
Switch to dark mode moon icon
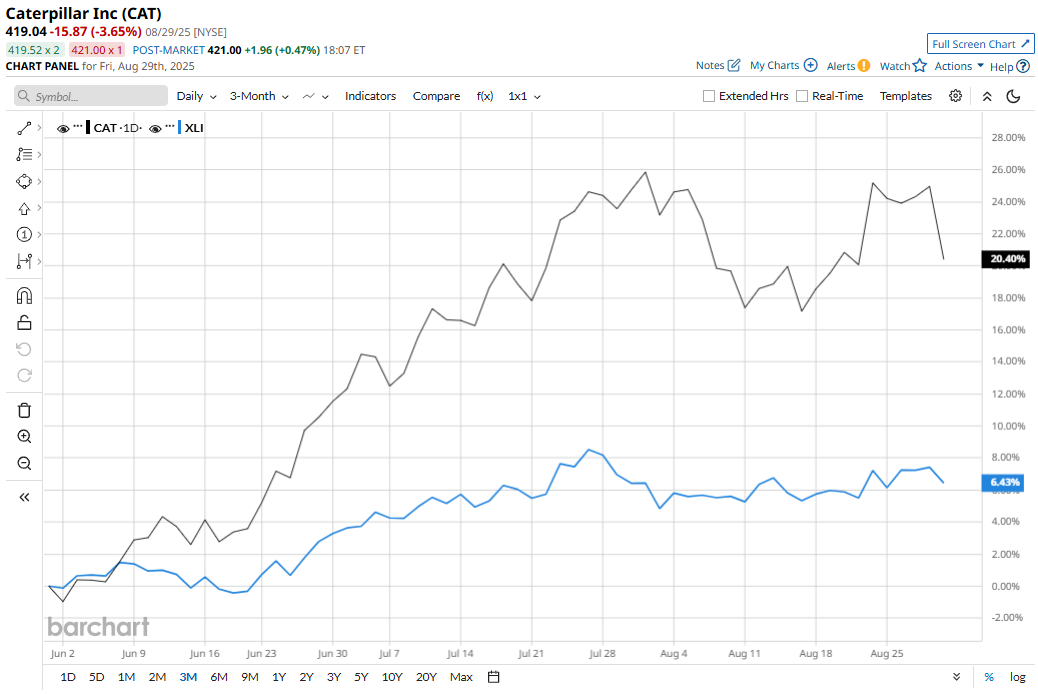coord(1013,97)
